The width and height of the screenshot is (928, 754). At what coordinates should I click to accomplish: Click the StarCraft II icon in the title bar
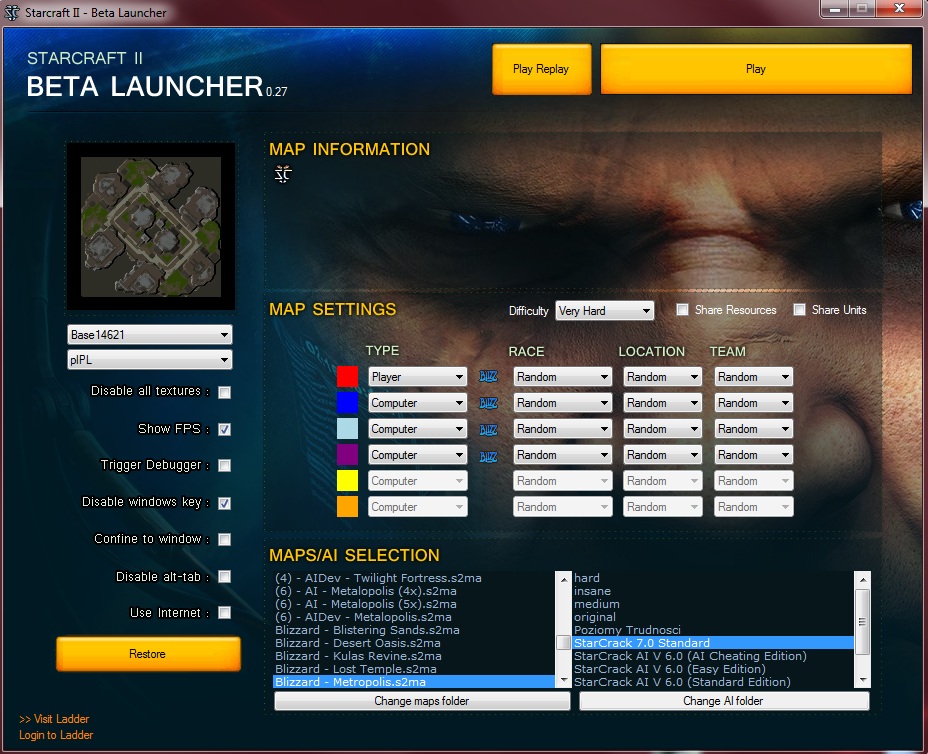pyautogui.click(x=12, y=12)
